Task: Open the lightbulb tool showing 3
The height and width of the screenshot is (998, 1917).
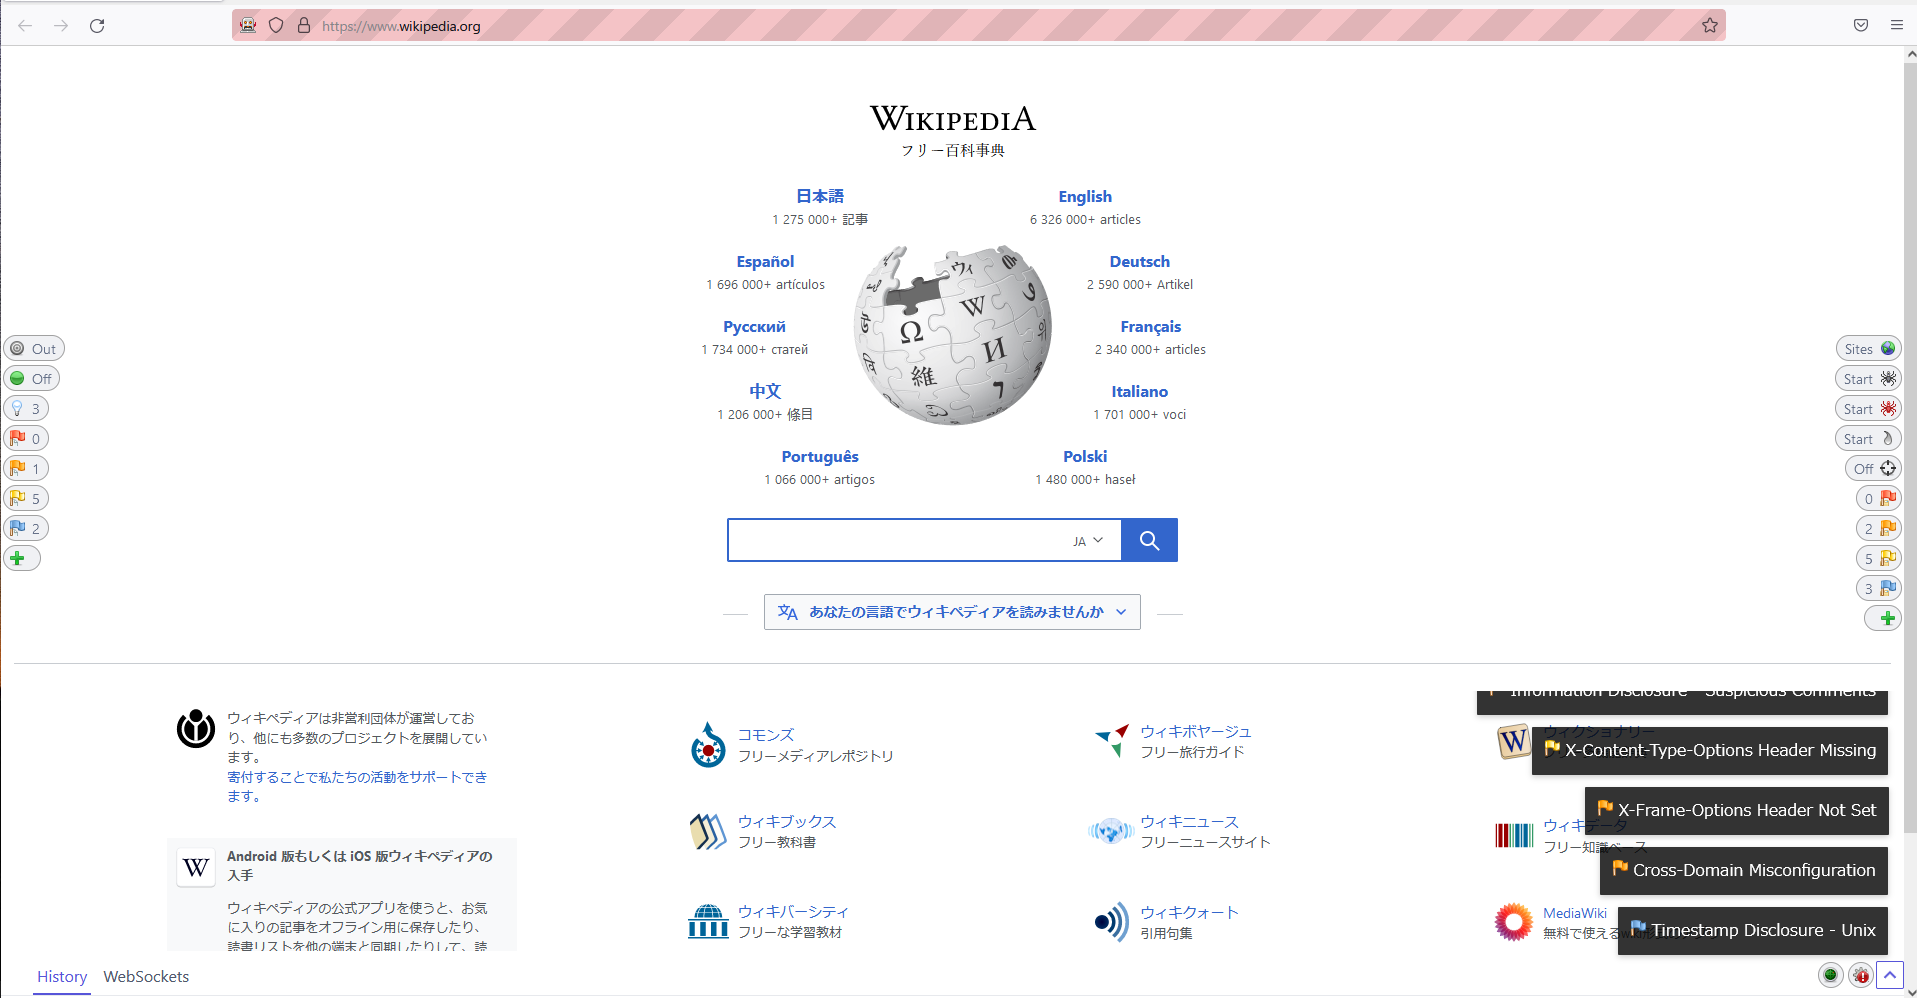Action: 26,409
